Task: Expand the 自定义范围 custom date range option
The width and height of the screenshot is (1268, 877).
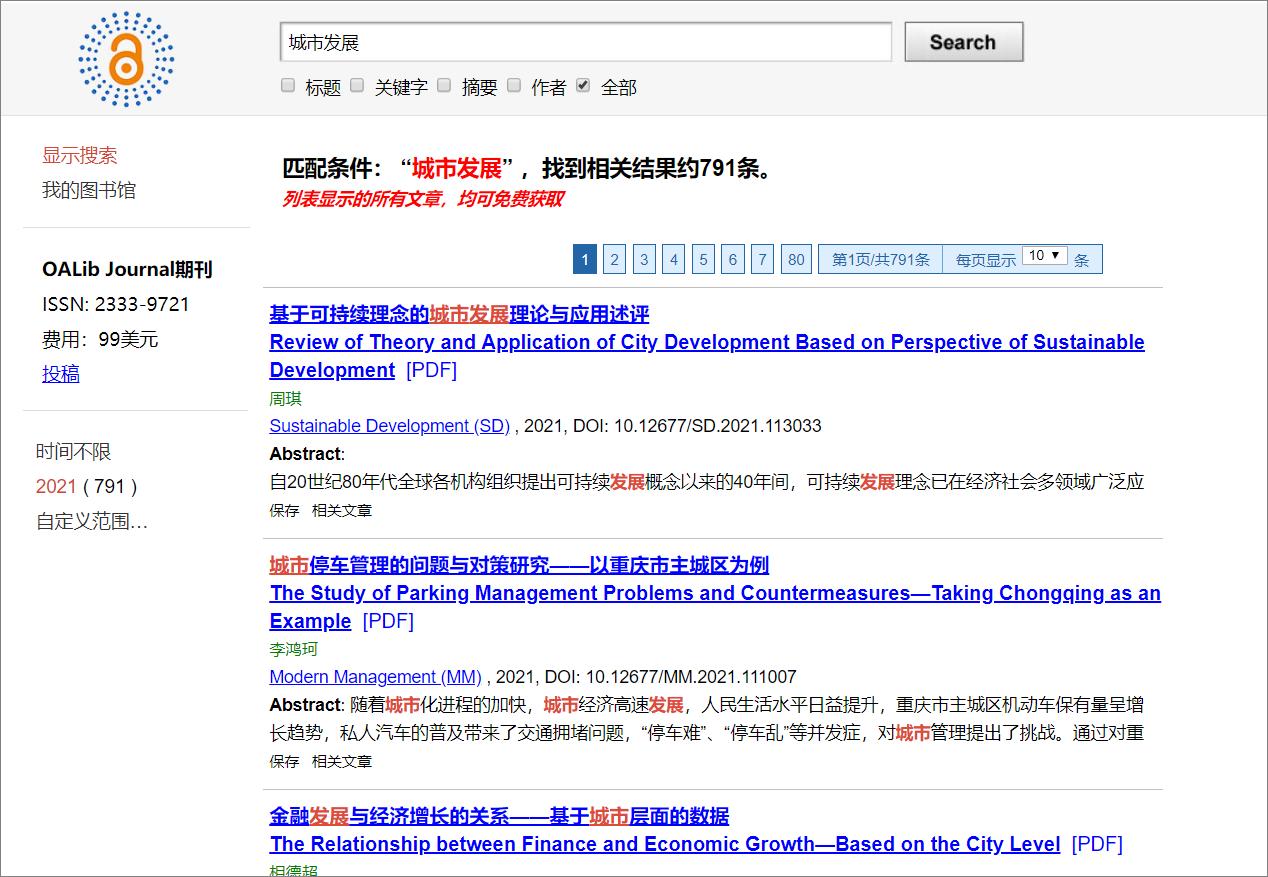Action: (x=92, y=520)
